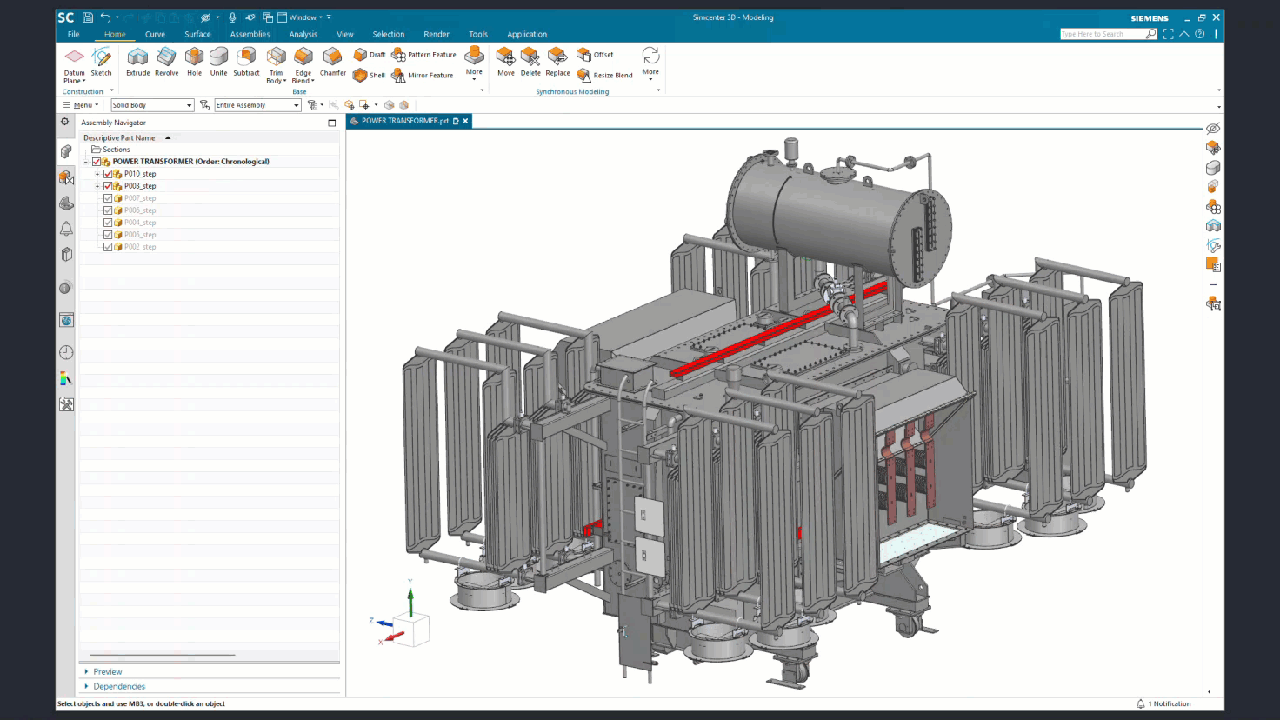Click the Resize Blend button

click(606, 75)
